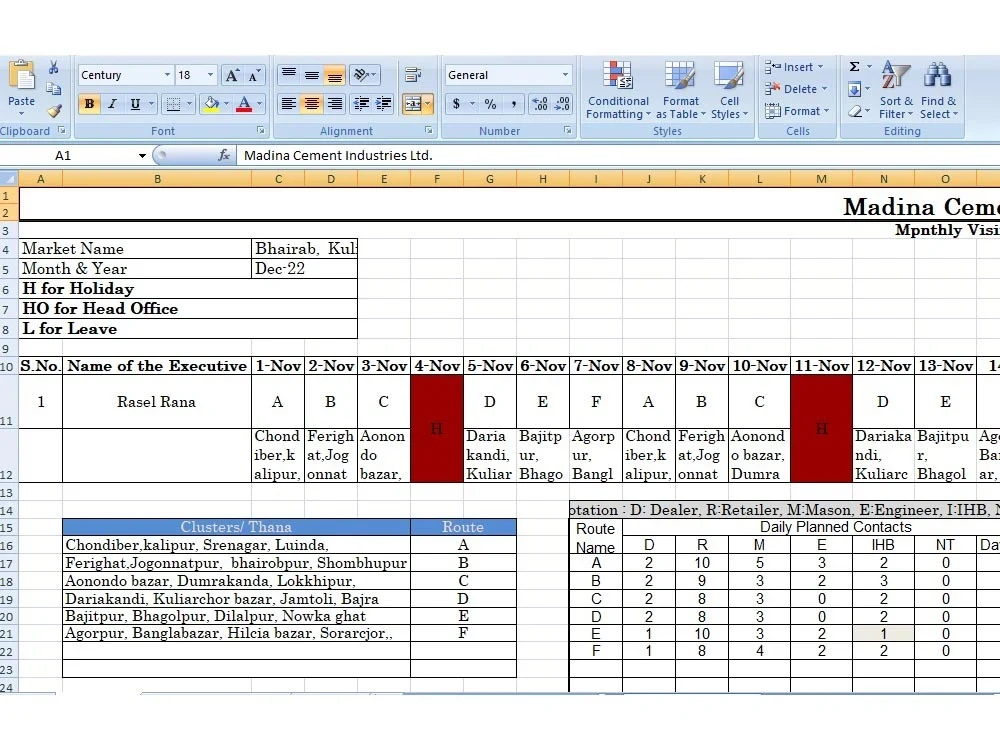The image size is (1000, 750).
Task: Toggle Top Align
Action: tap(289, 75)
